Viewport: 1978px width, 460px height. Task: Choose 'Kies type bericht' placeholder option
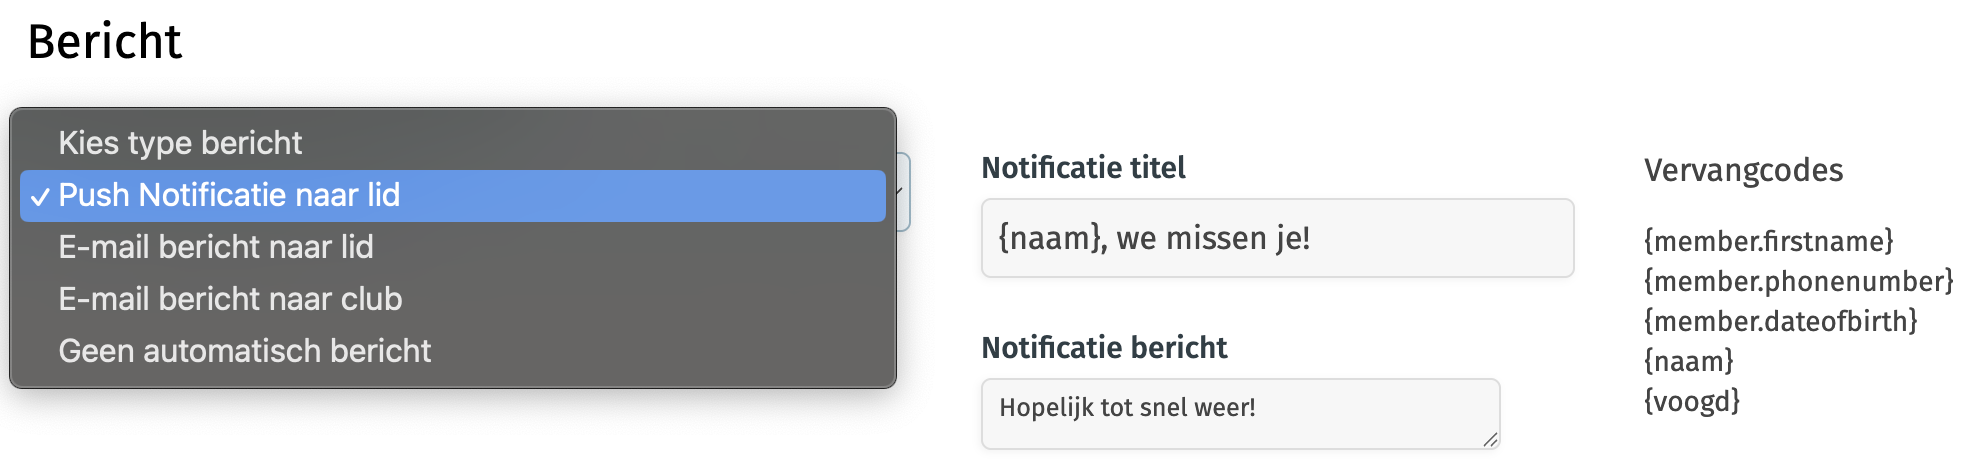pos(180,143)
